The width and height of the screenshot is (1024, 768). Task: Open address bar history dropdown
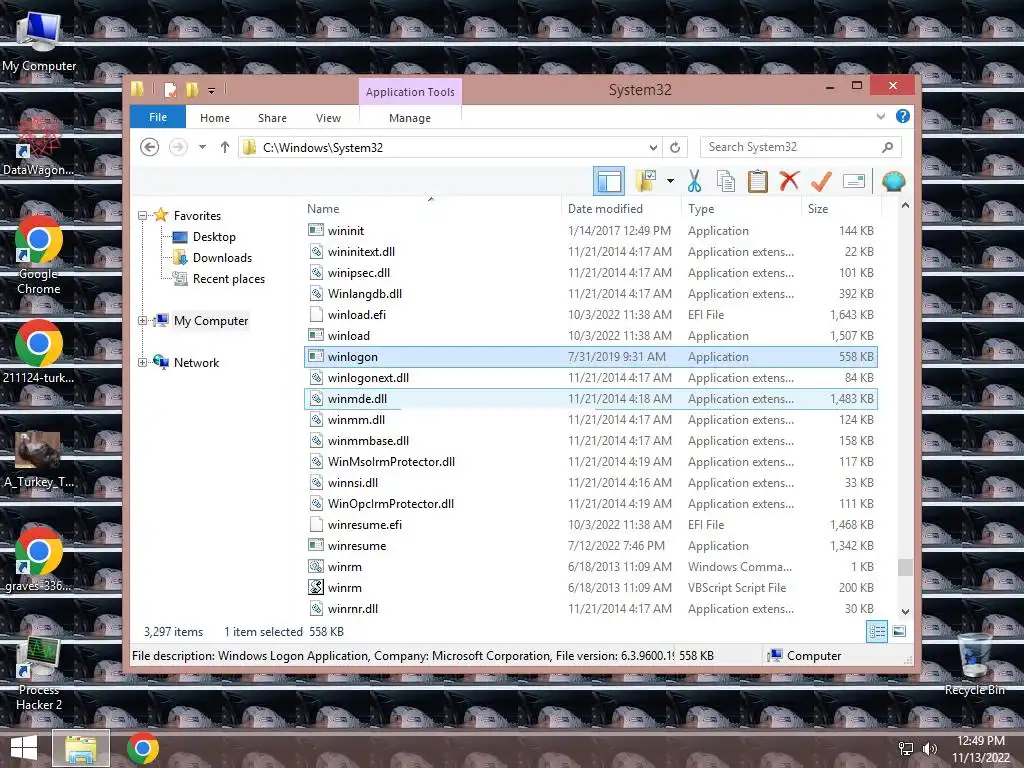tap(653, 148)
